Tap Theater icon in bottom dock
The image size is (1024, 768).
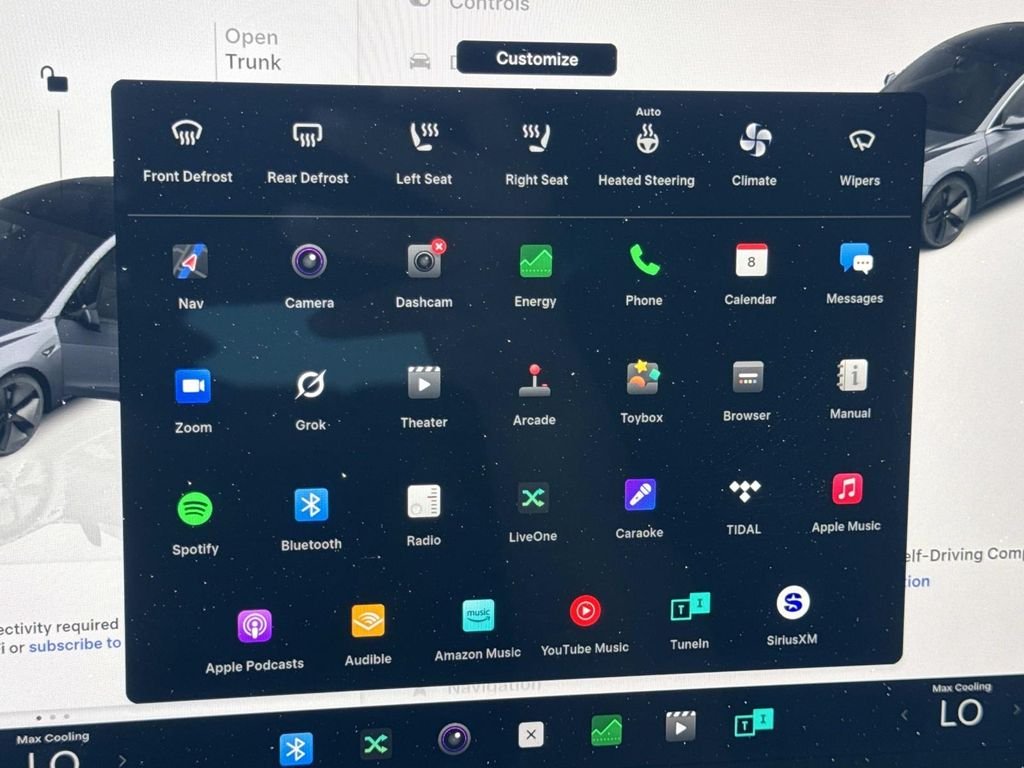[680, 726]
